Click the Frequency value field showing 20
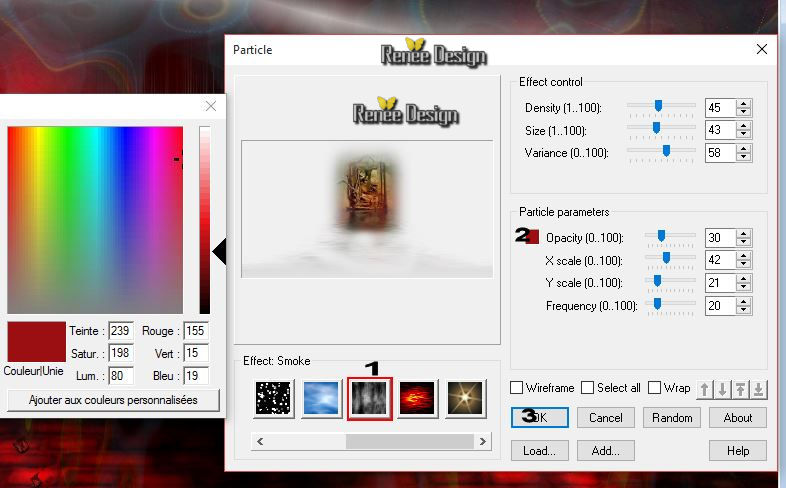This screenshot has width=786, height=488. click(x=720, y=306)
